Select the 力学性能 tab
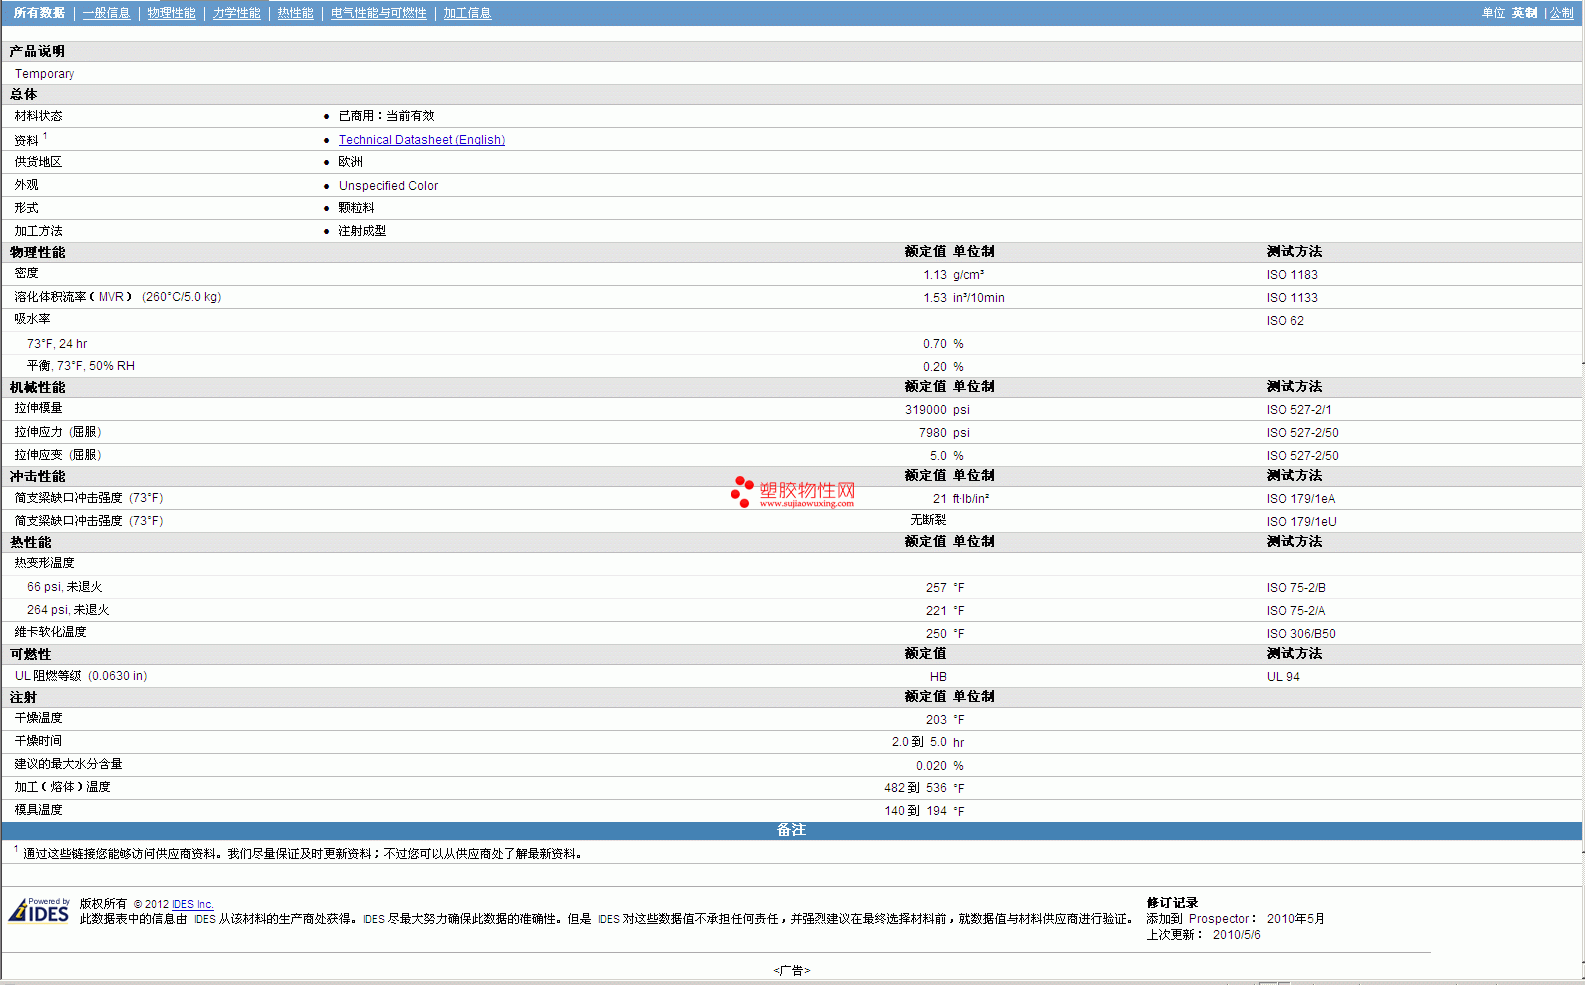The image size is (1585, 985). click(236, 13)
